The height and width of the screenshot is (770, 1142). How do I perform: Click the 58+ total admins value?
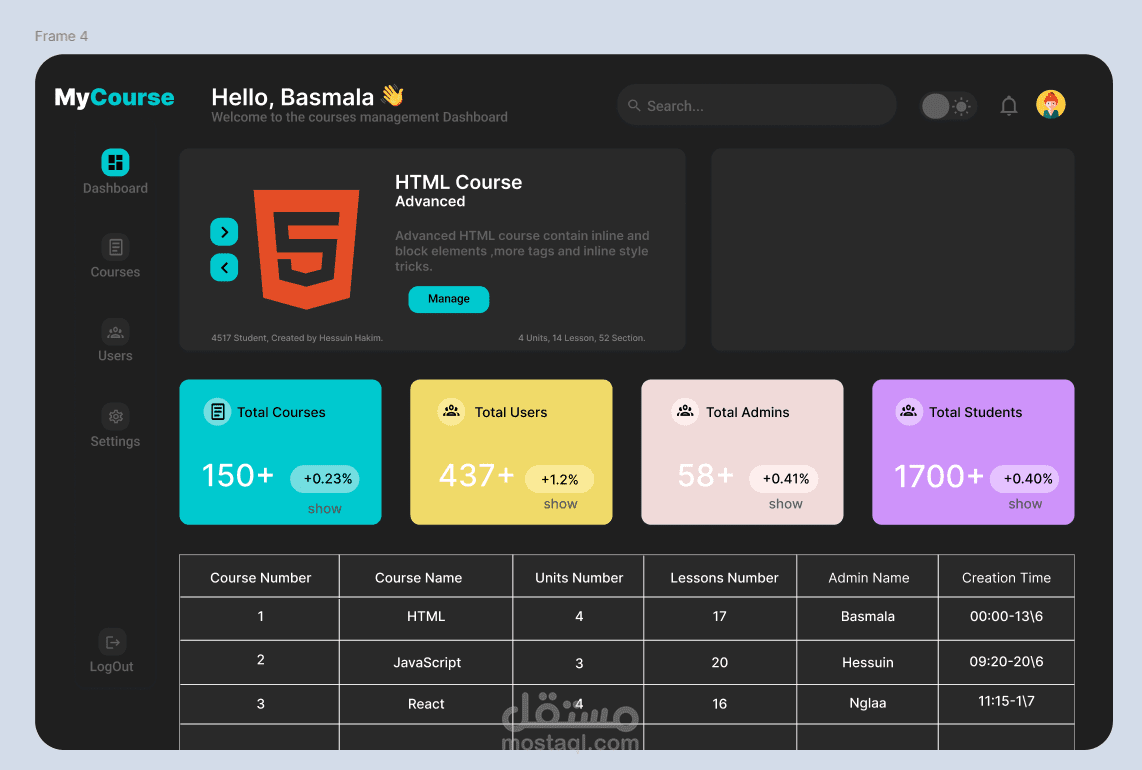tap(705, 476)
